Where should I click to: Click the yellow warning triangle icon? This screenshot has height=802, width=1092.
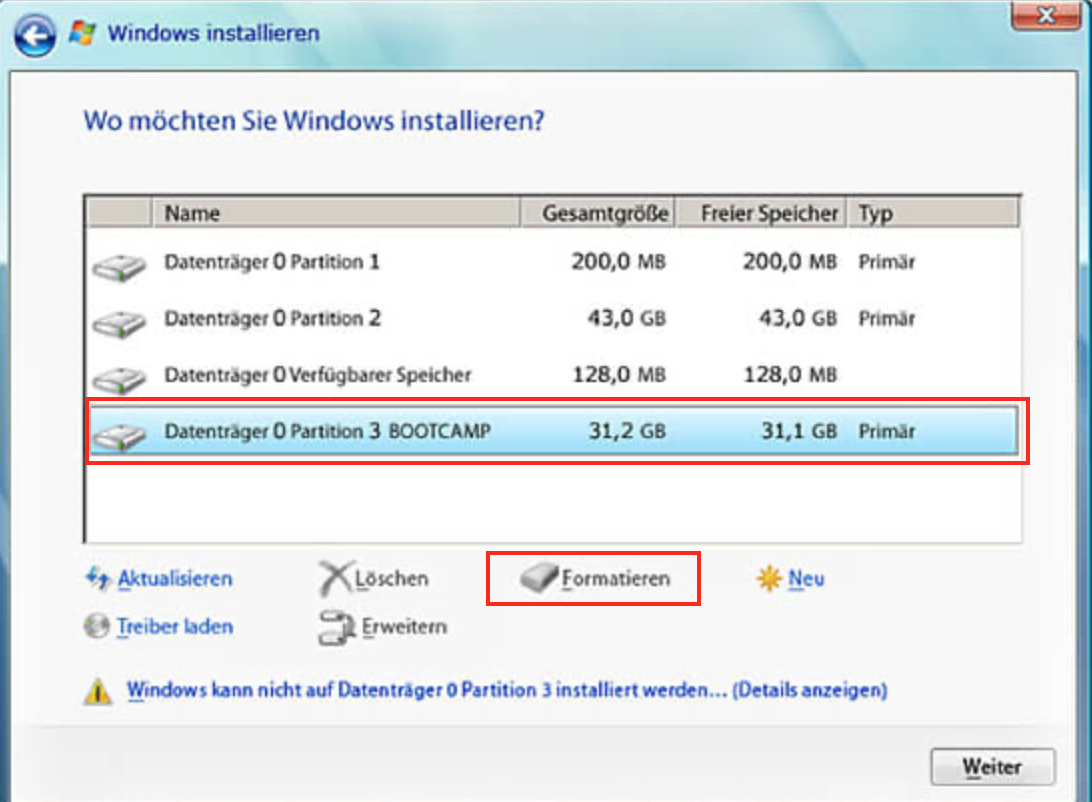98,690
